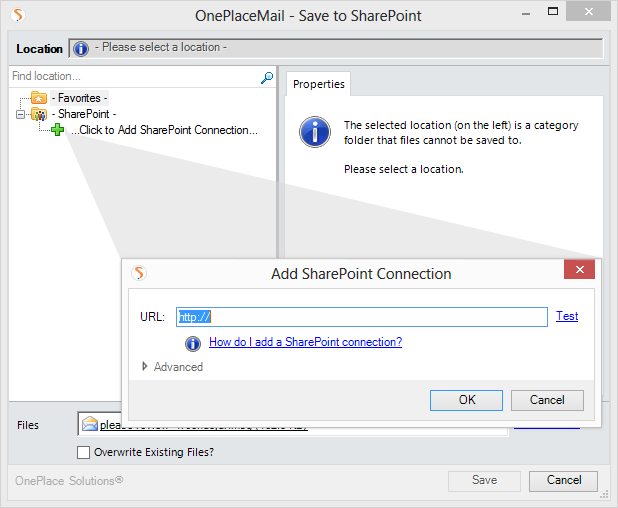Cancel the Add SharePoint Connection dialog

point(547,400)
